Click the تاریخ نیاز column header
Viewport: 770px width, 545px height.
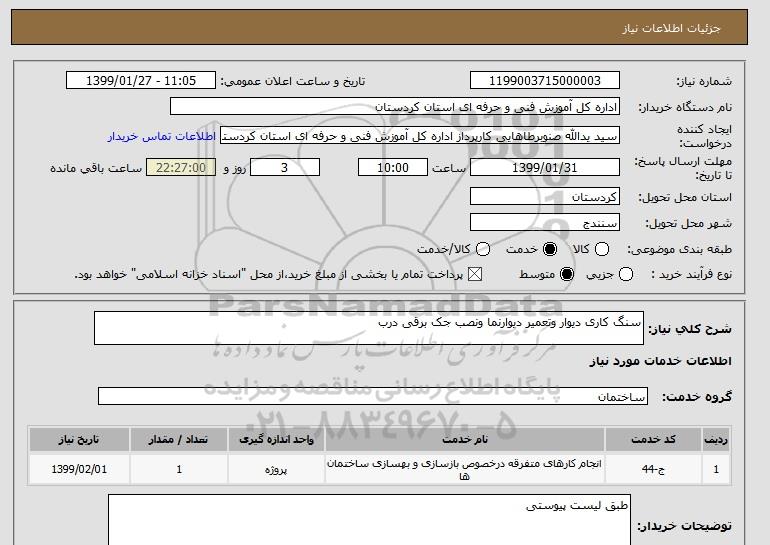[x=79, y=439]
